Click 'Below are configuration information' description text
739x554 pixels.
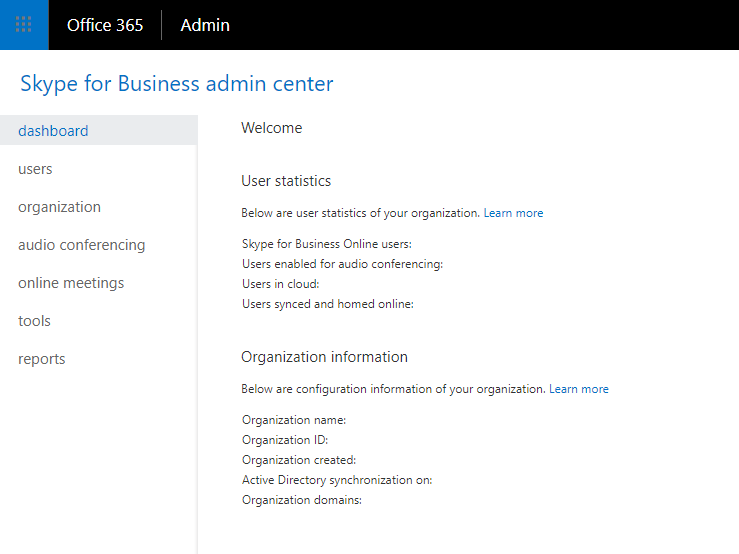coord(393,389)
